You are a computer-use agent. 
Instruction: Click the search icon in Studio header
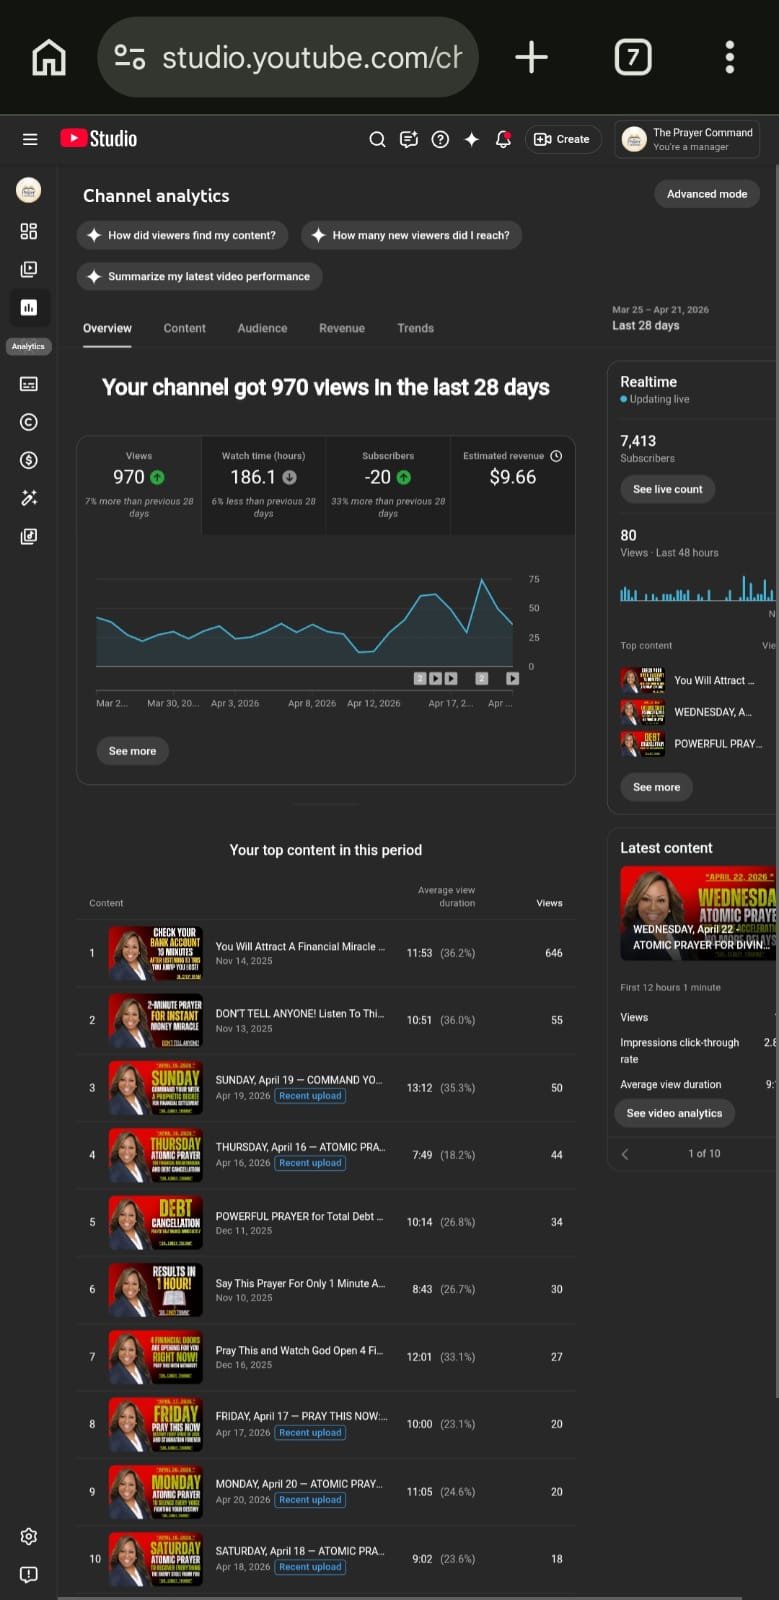[x=377, y=139]
